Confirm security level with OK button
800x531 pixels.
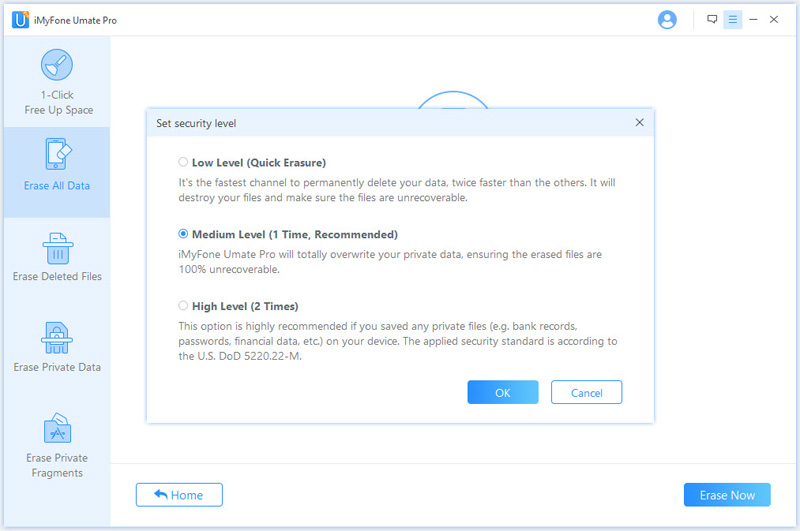(x=503, y=392)
